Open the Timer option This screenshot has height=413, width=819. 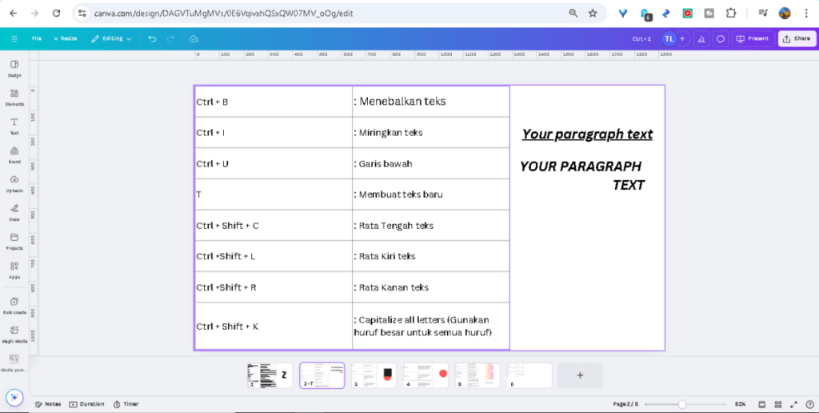click(x=126, y=404)
